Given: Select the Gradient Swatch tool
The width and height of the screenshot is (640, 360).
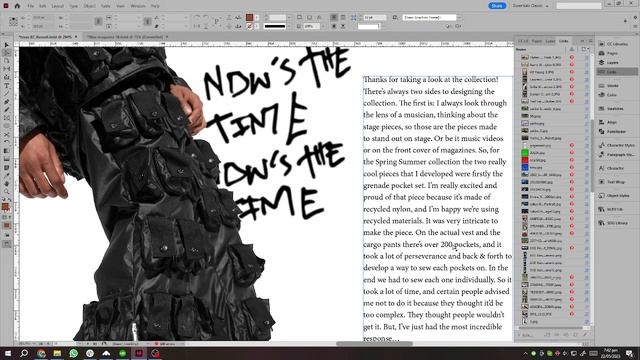Looking at the screenshot, I should [7, 151].
